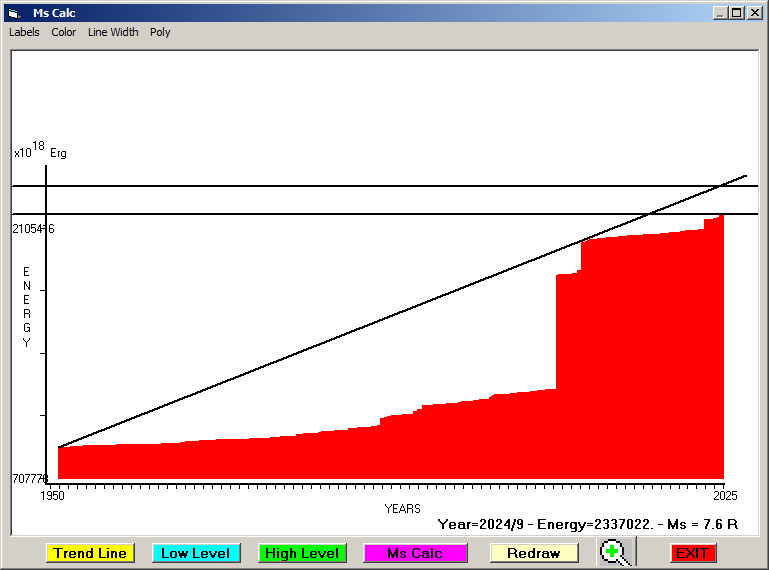Open the Poly menu
Viewport: 769px width, 570px height.
160,32
